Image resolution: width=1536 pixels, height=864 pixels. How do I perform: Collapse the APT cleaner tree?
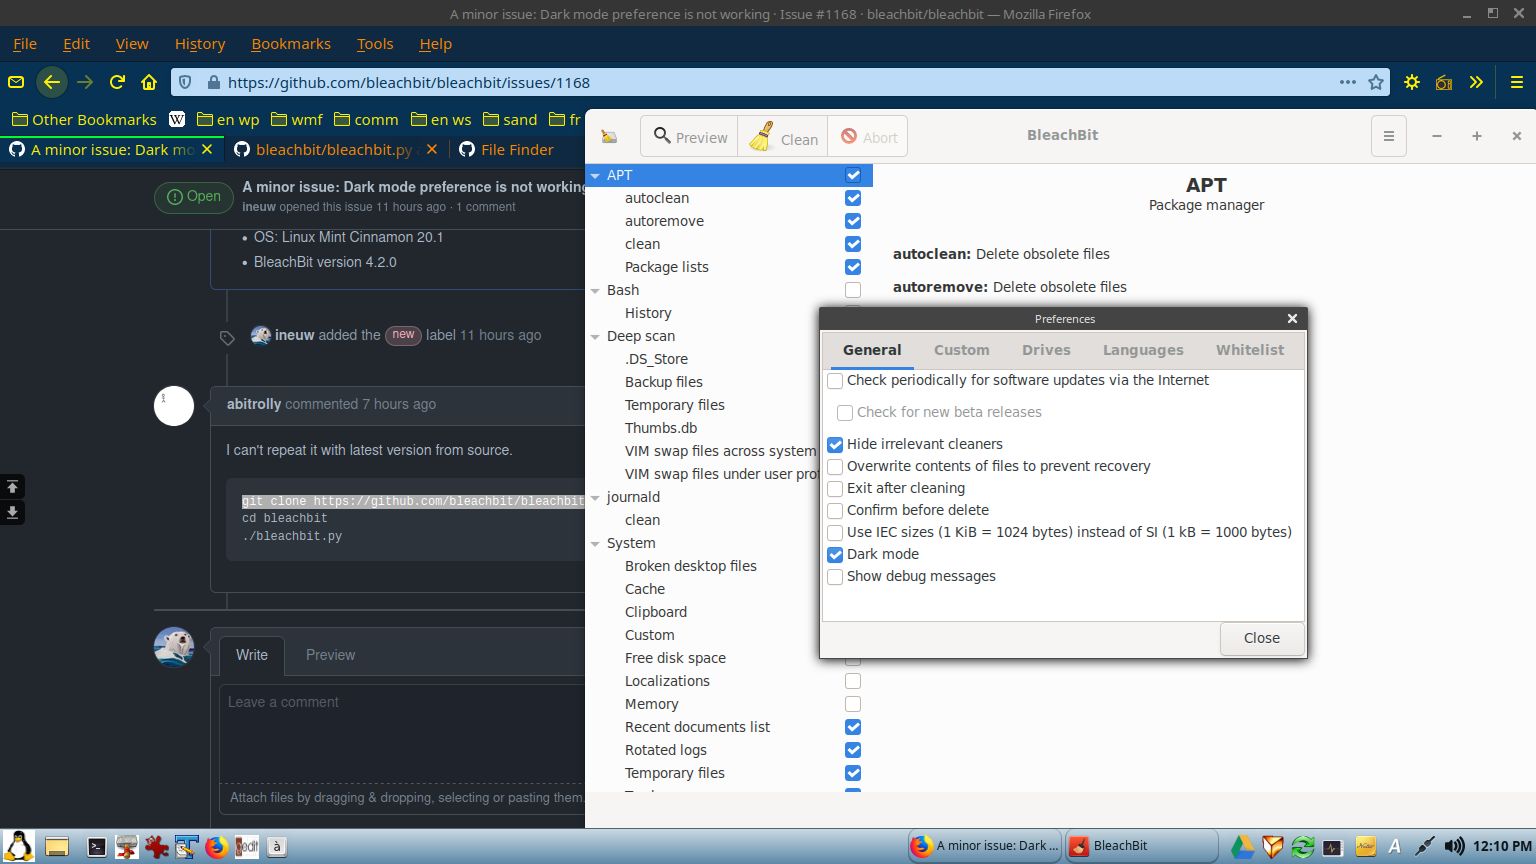[x=596, y=175]
